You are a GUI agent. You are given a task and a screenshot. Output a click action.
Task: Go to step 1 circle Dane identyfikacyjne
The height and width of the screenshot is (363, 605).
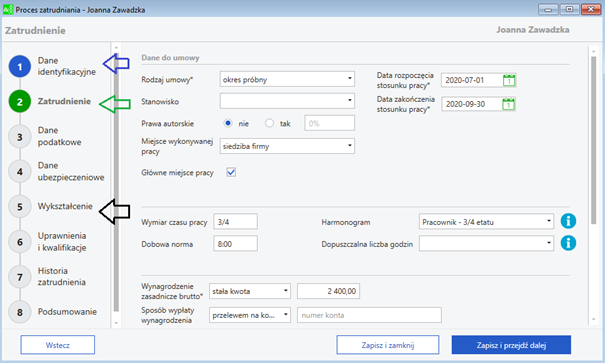tap(20, 66)
